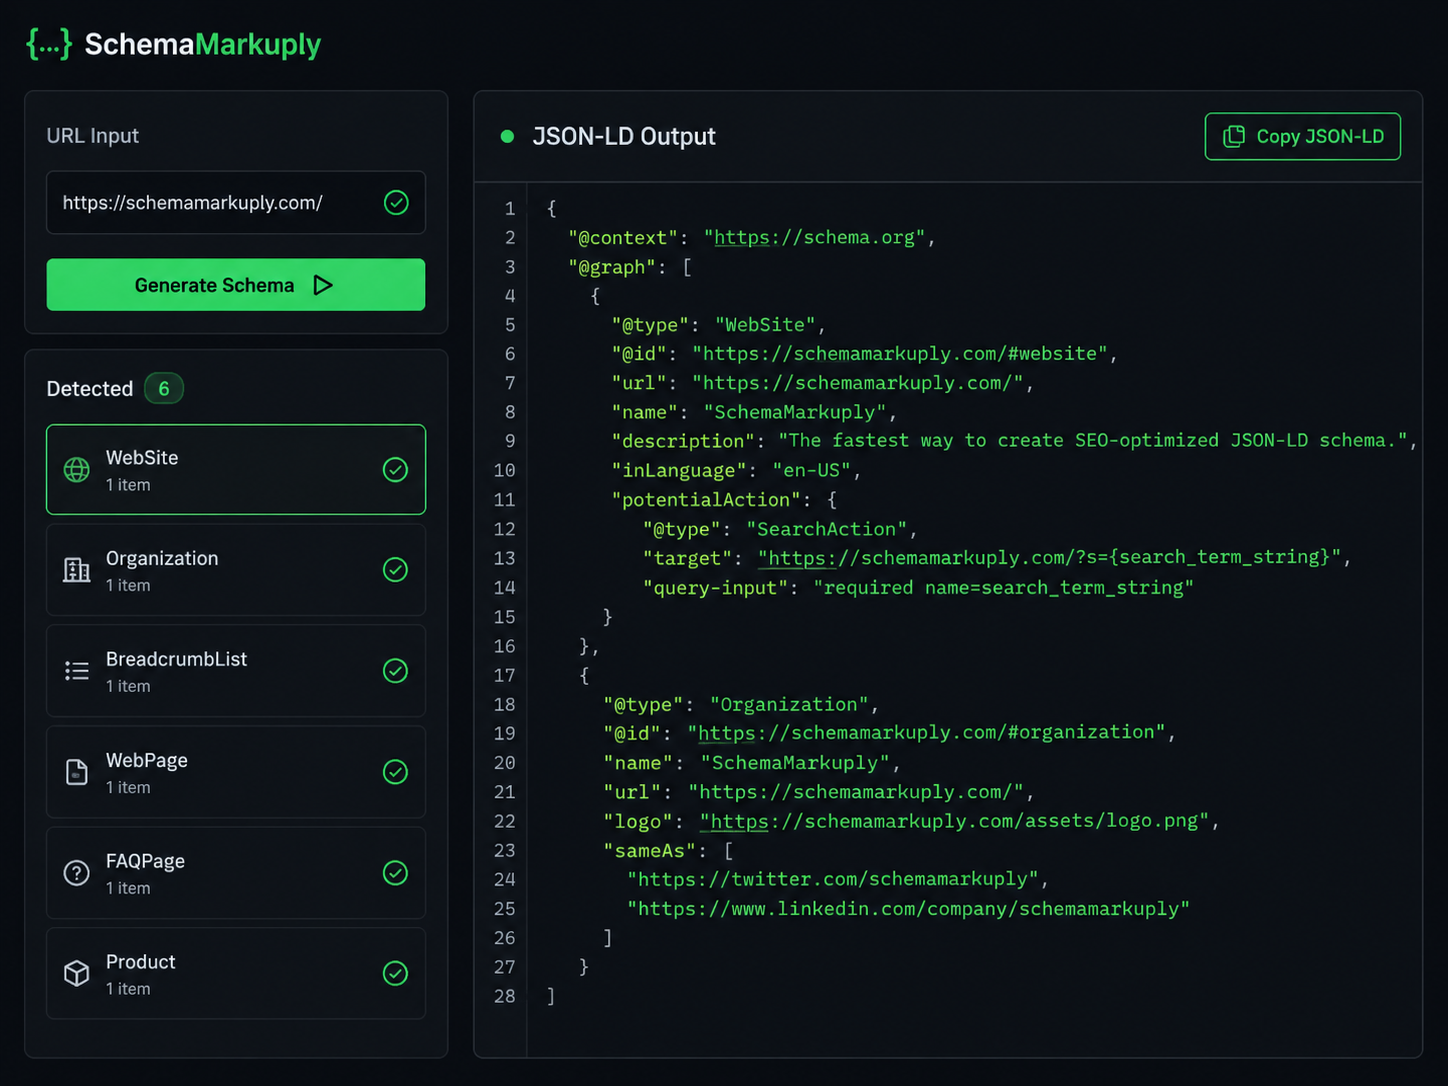This screenshot has width=1448, height=1086.
Task: Select the Organization detected item
Action: click(236, 570)
